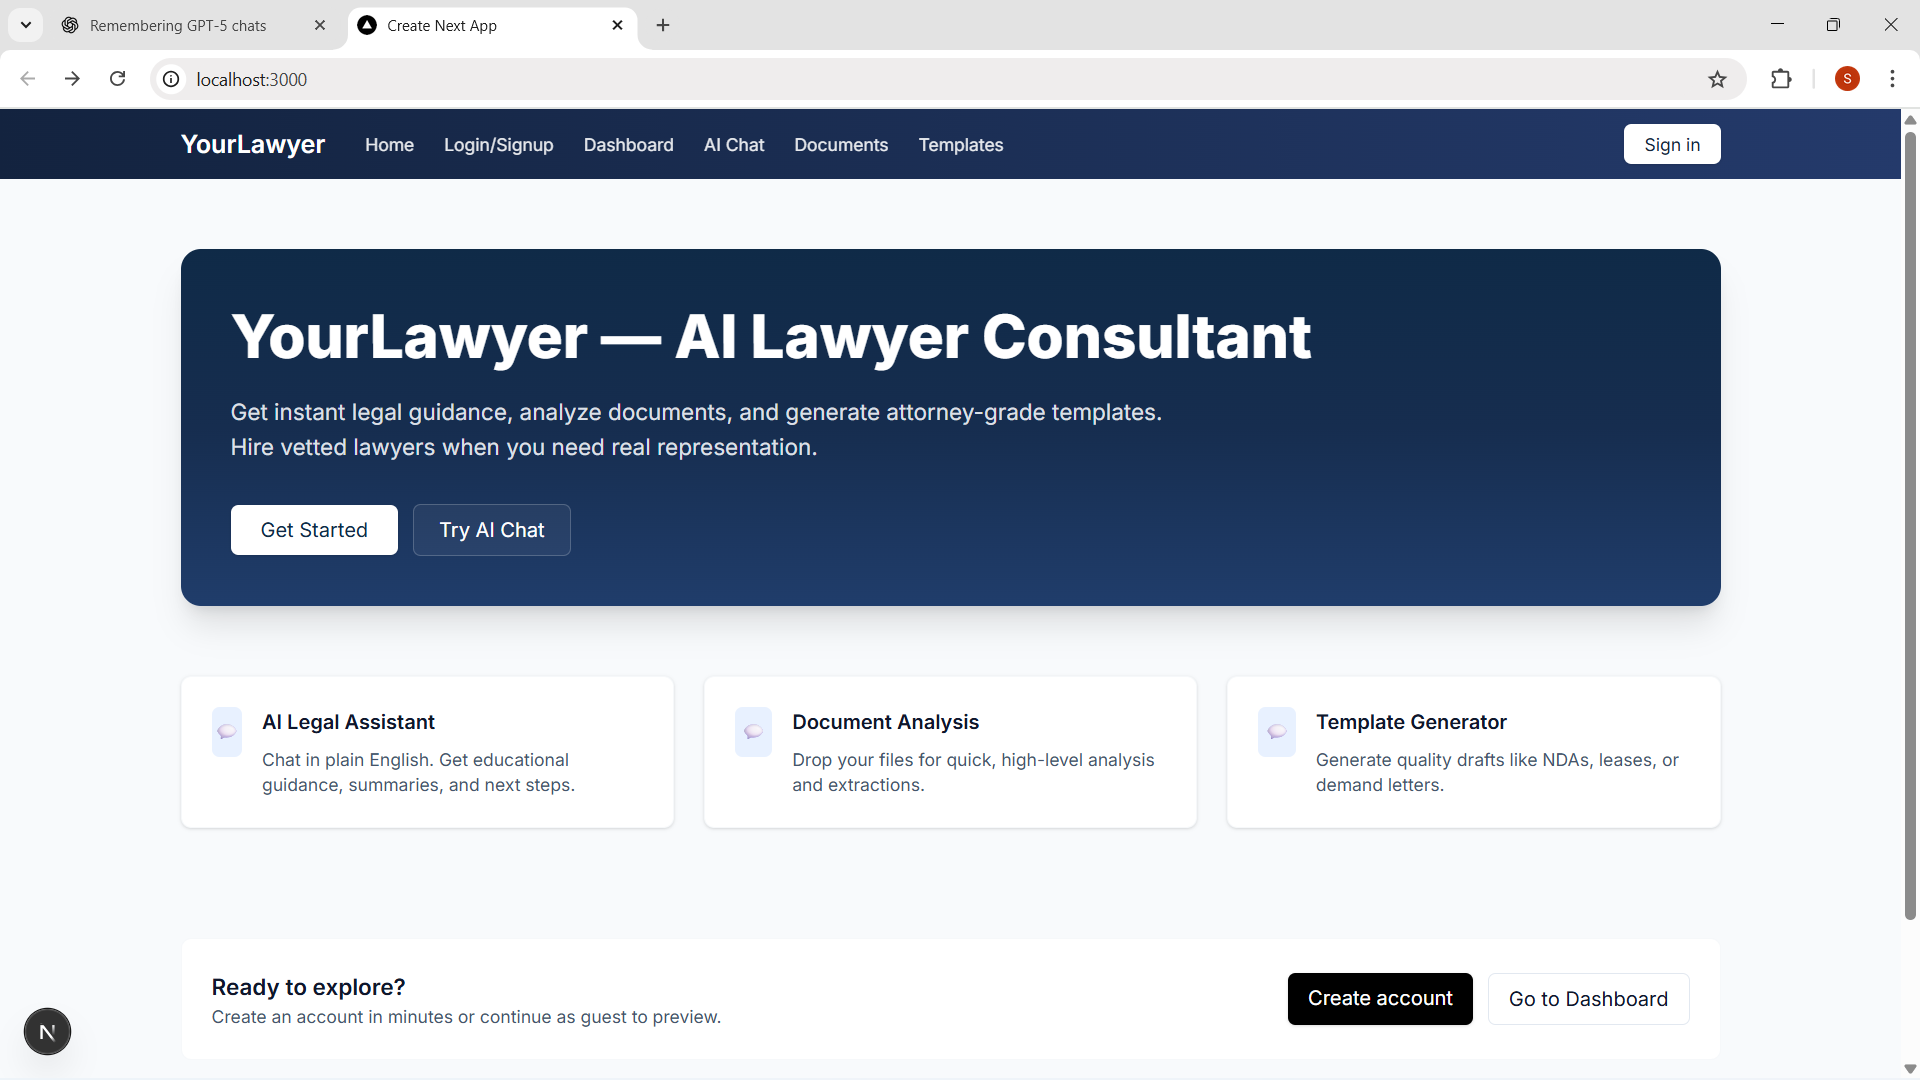Click the Next.js dev tools badge
The height and width of the screenshot is (1080, 1920).
click(47, 1031)
